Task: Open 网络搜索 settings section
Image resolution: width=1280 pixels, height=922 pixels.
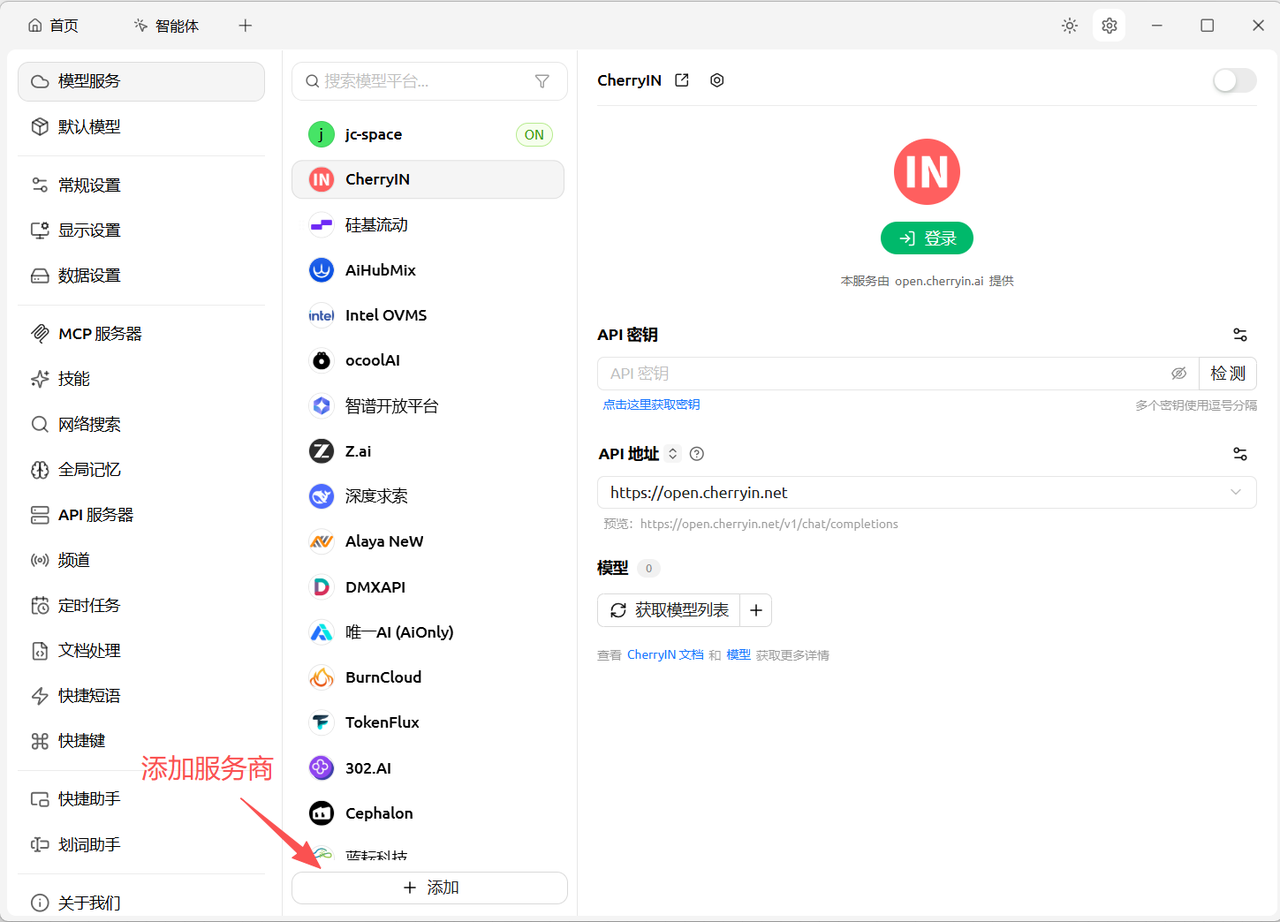Action: (x=141, y=424)
